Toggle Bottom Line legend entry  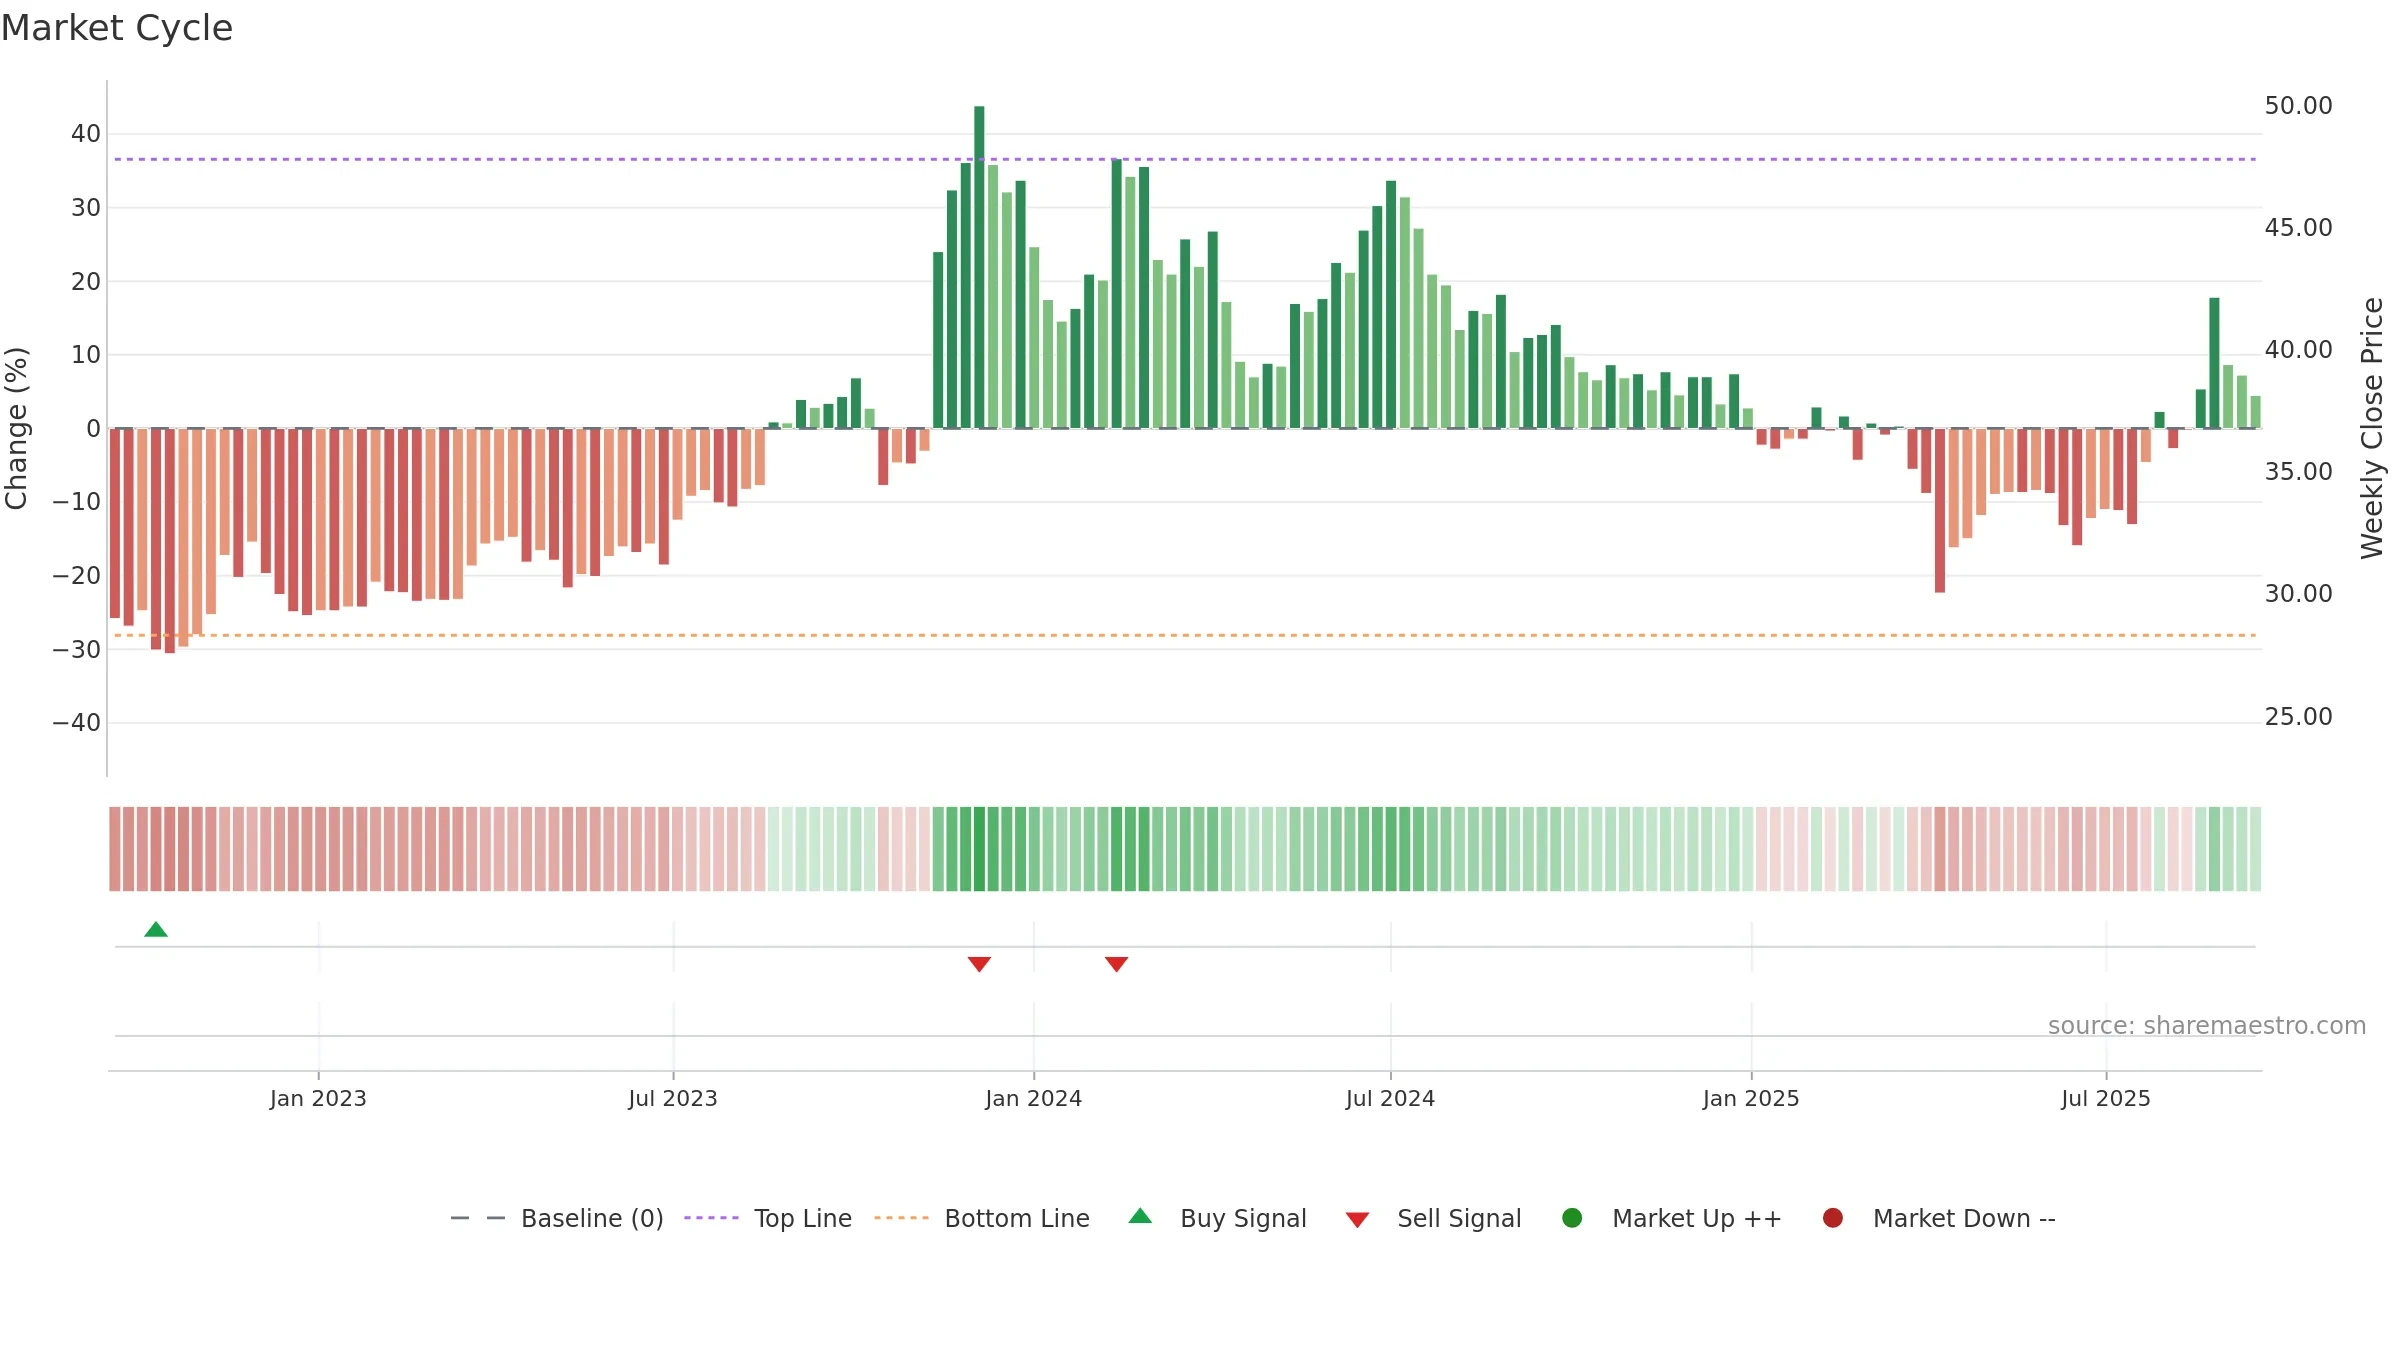click(x=982, y=1219)
